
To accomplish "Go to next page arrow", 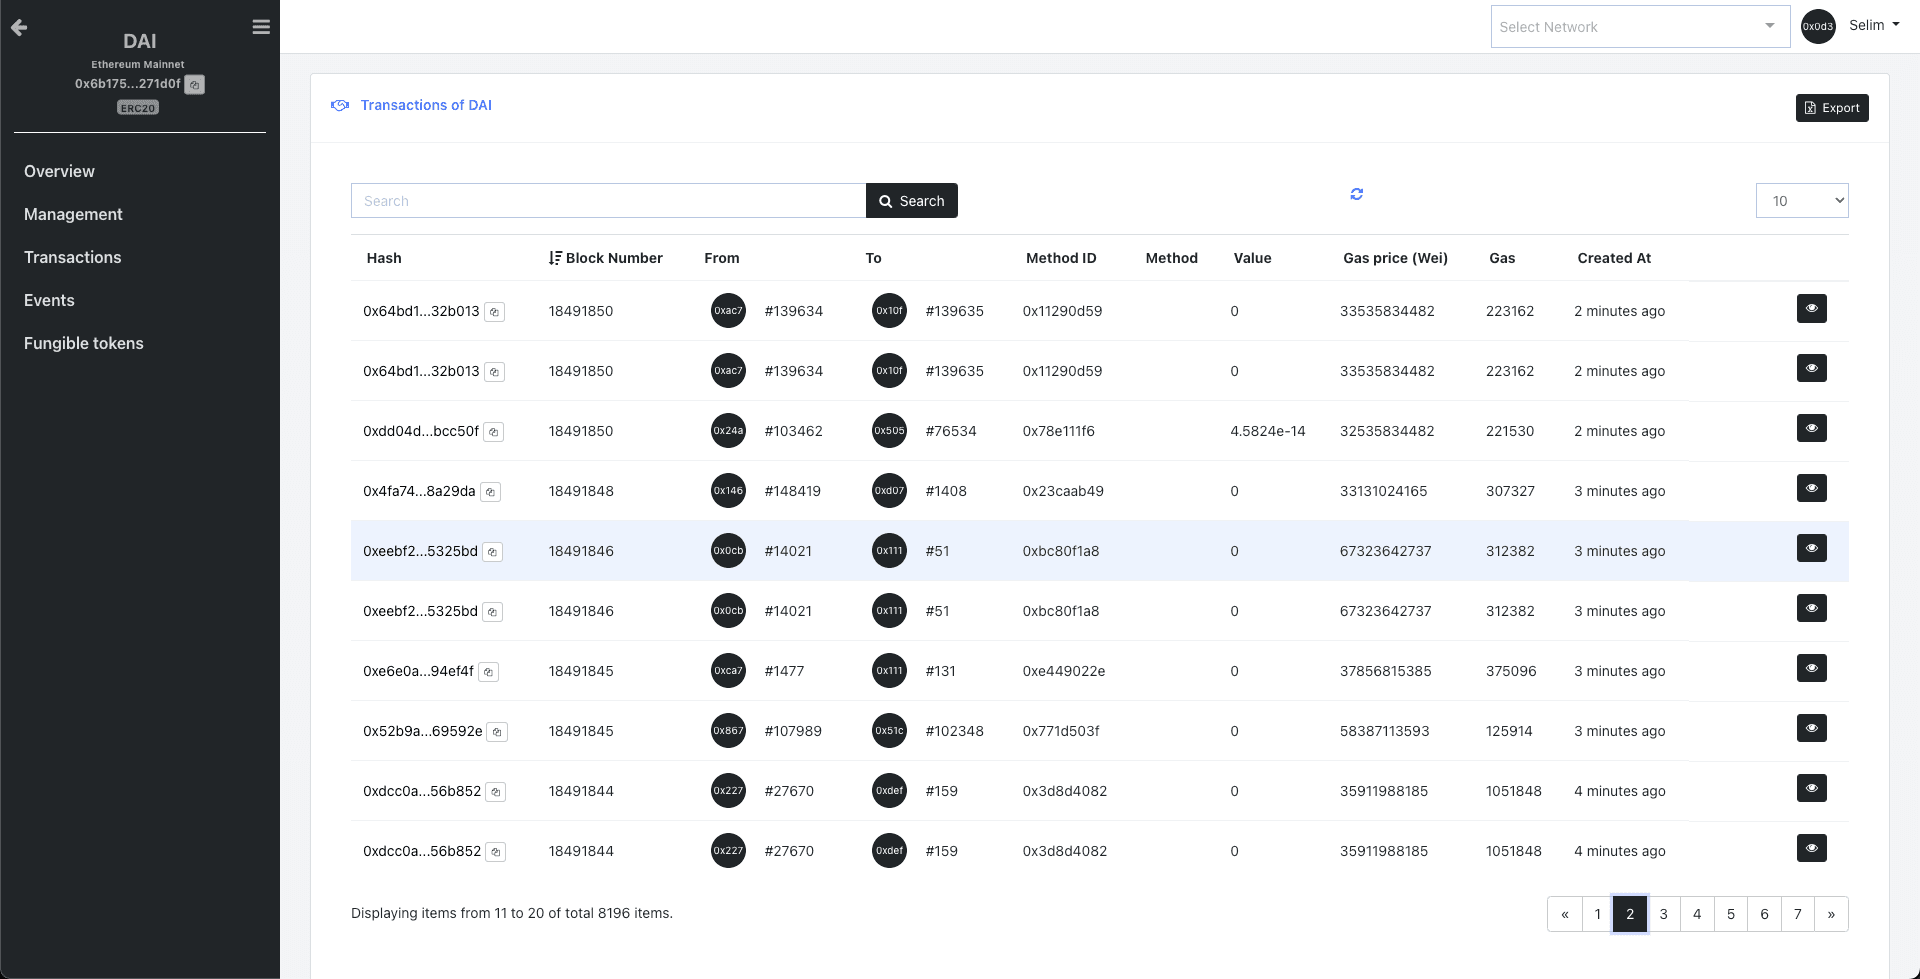I will pyautogui.click(x=1831, y=914).
